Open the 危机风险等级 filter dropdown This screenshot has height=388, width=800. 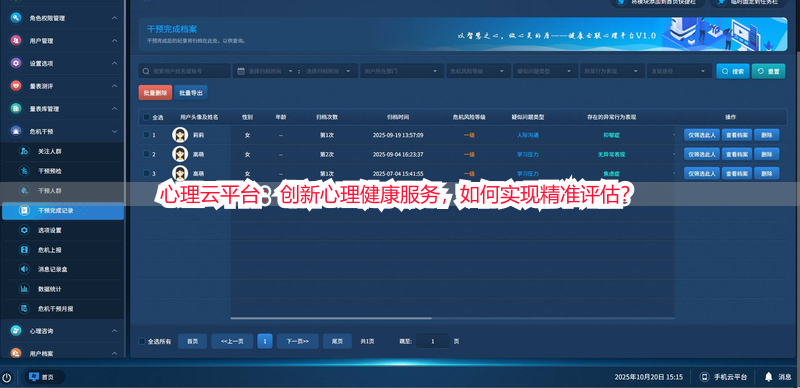click(x=478, y=71)
